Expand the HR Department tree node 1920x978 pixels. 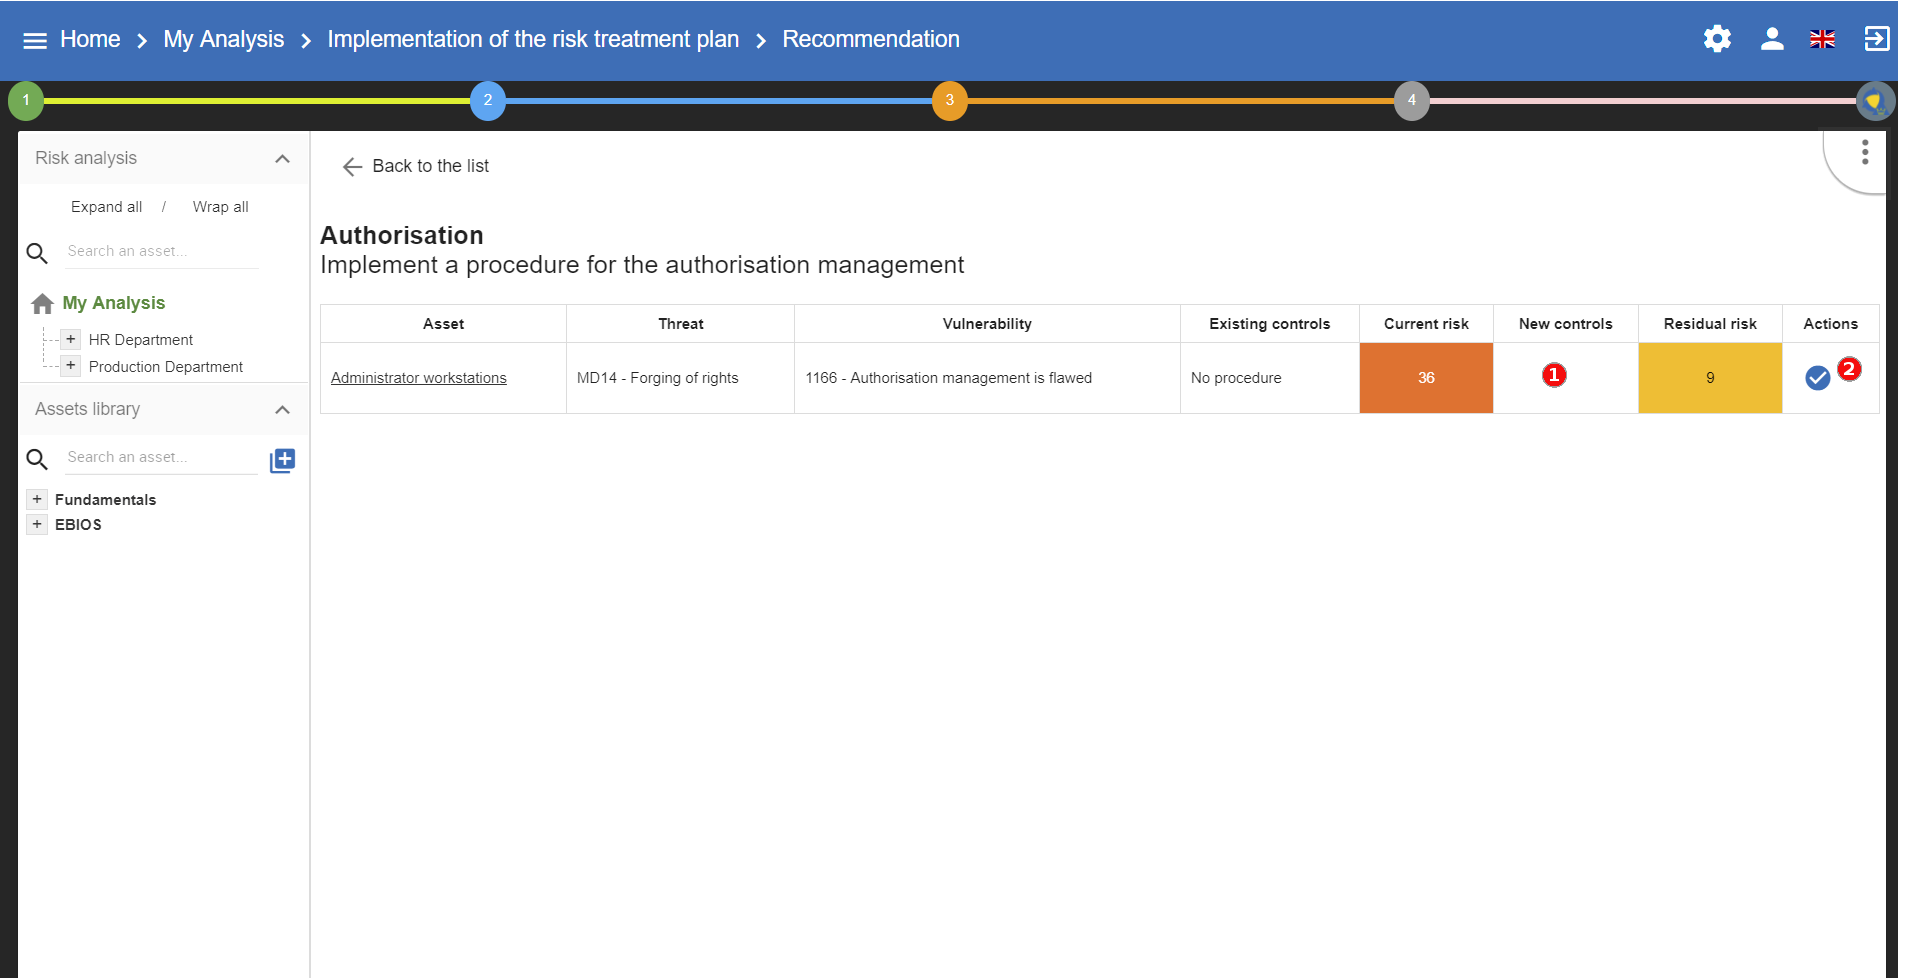70,339
